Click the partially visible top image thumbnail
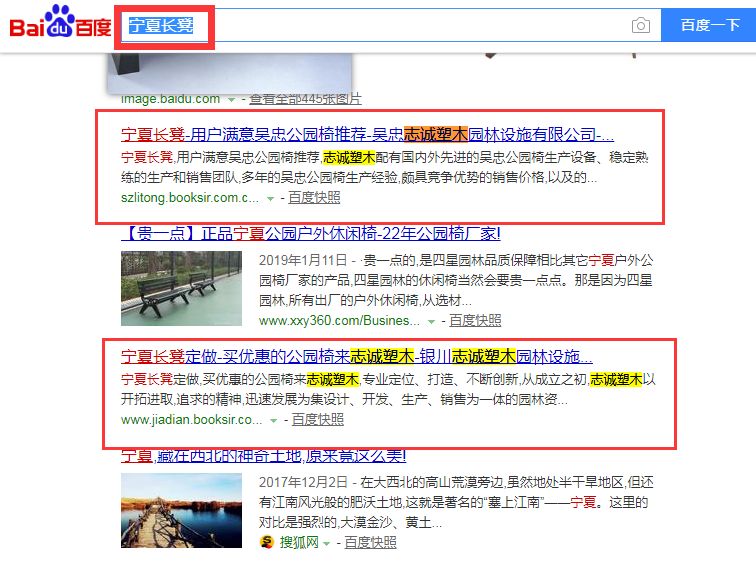Screen dimensions: 756x562 (x=230, y=73)
